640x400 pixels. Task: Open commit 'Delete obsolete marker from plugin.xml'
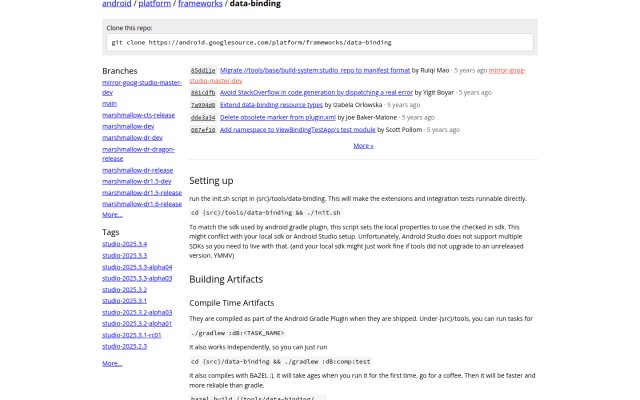click(278, 118)
